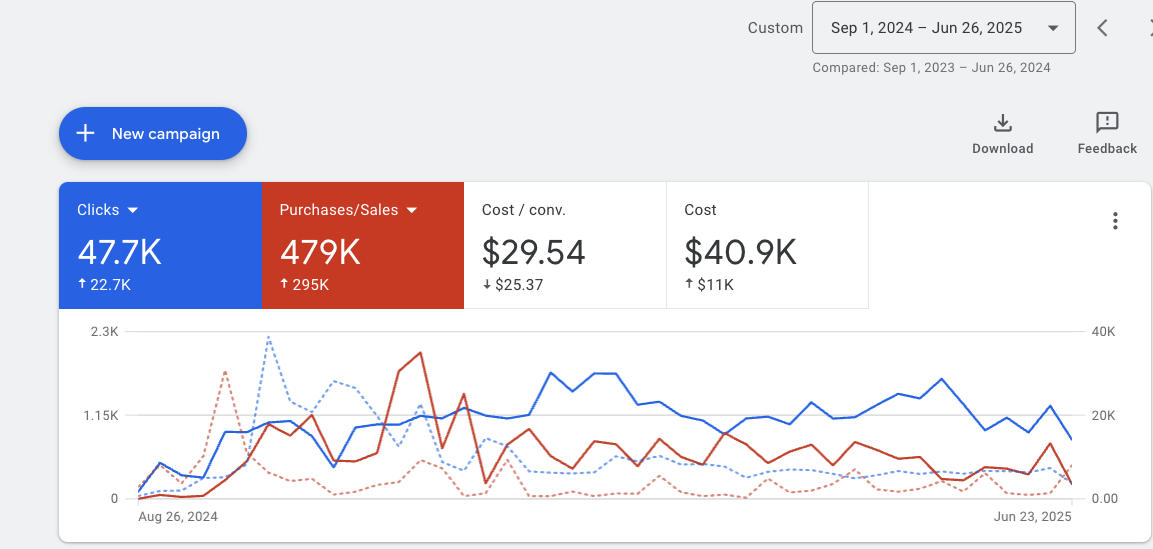Open the three-dot more options menu
Viewport: 1153px width, 549px height.
[1116, 221]
